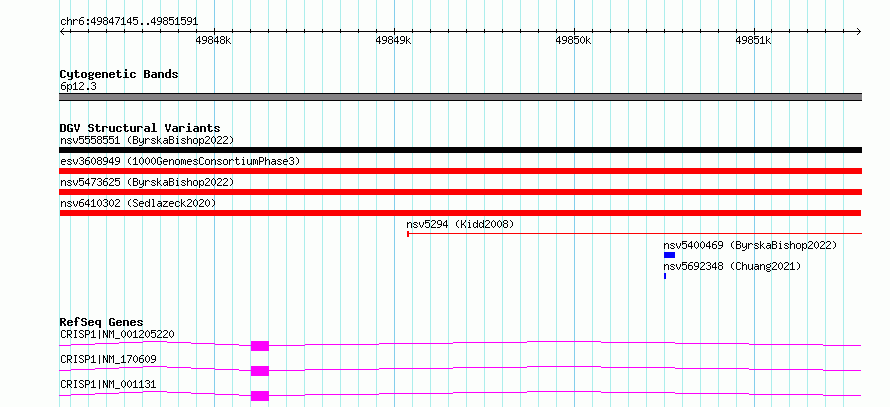
Task: Click the right arrow of the ruler
Action: point(859,31)
